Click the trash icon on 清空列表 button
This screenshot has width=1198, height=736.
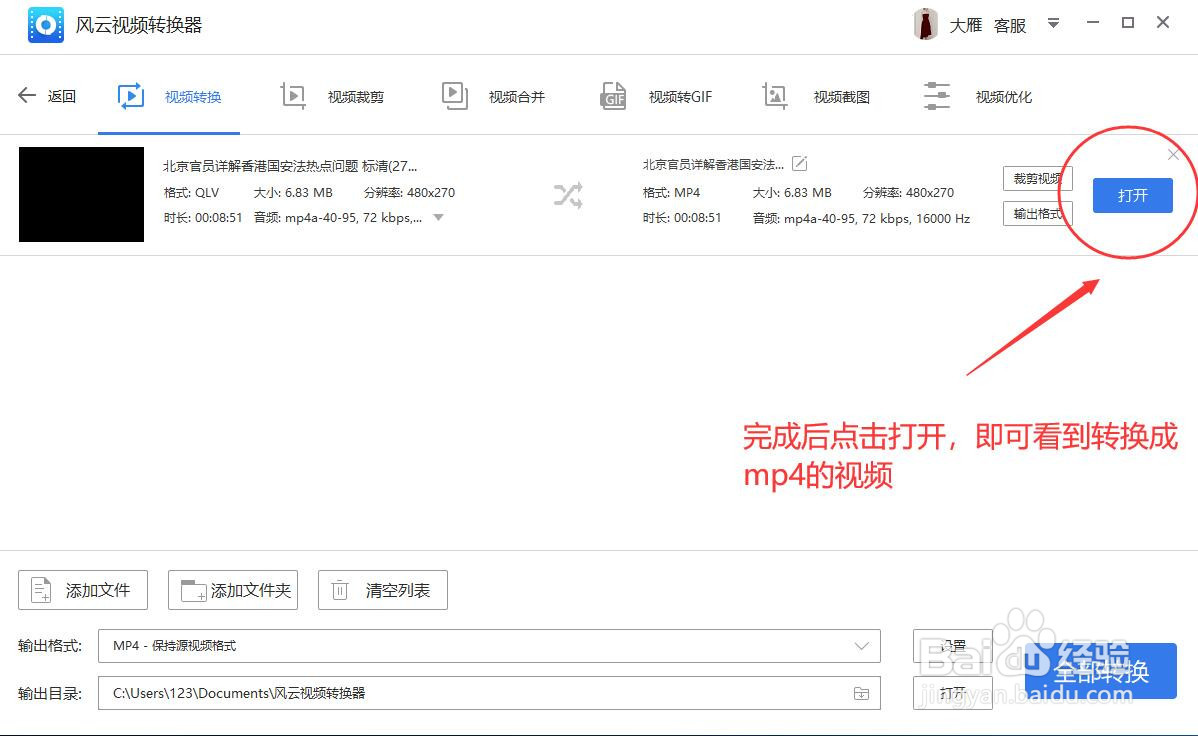click(340, 590)
